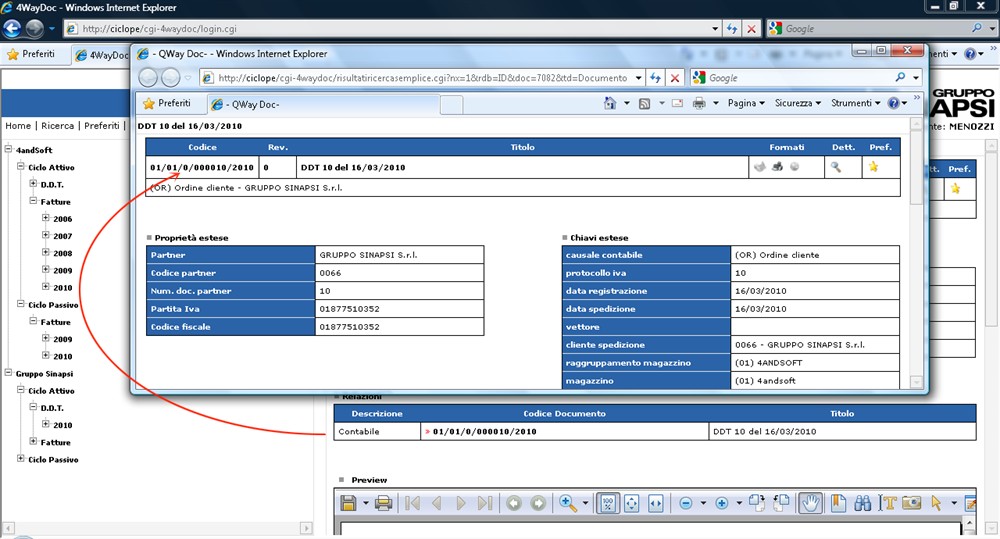The width and height of the screenshot is (1000, 539).
Task: Go to previous page in preview
Action: tap(437, 503)
